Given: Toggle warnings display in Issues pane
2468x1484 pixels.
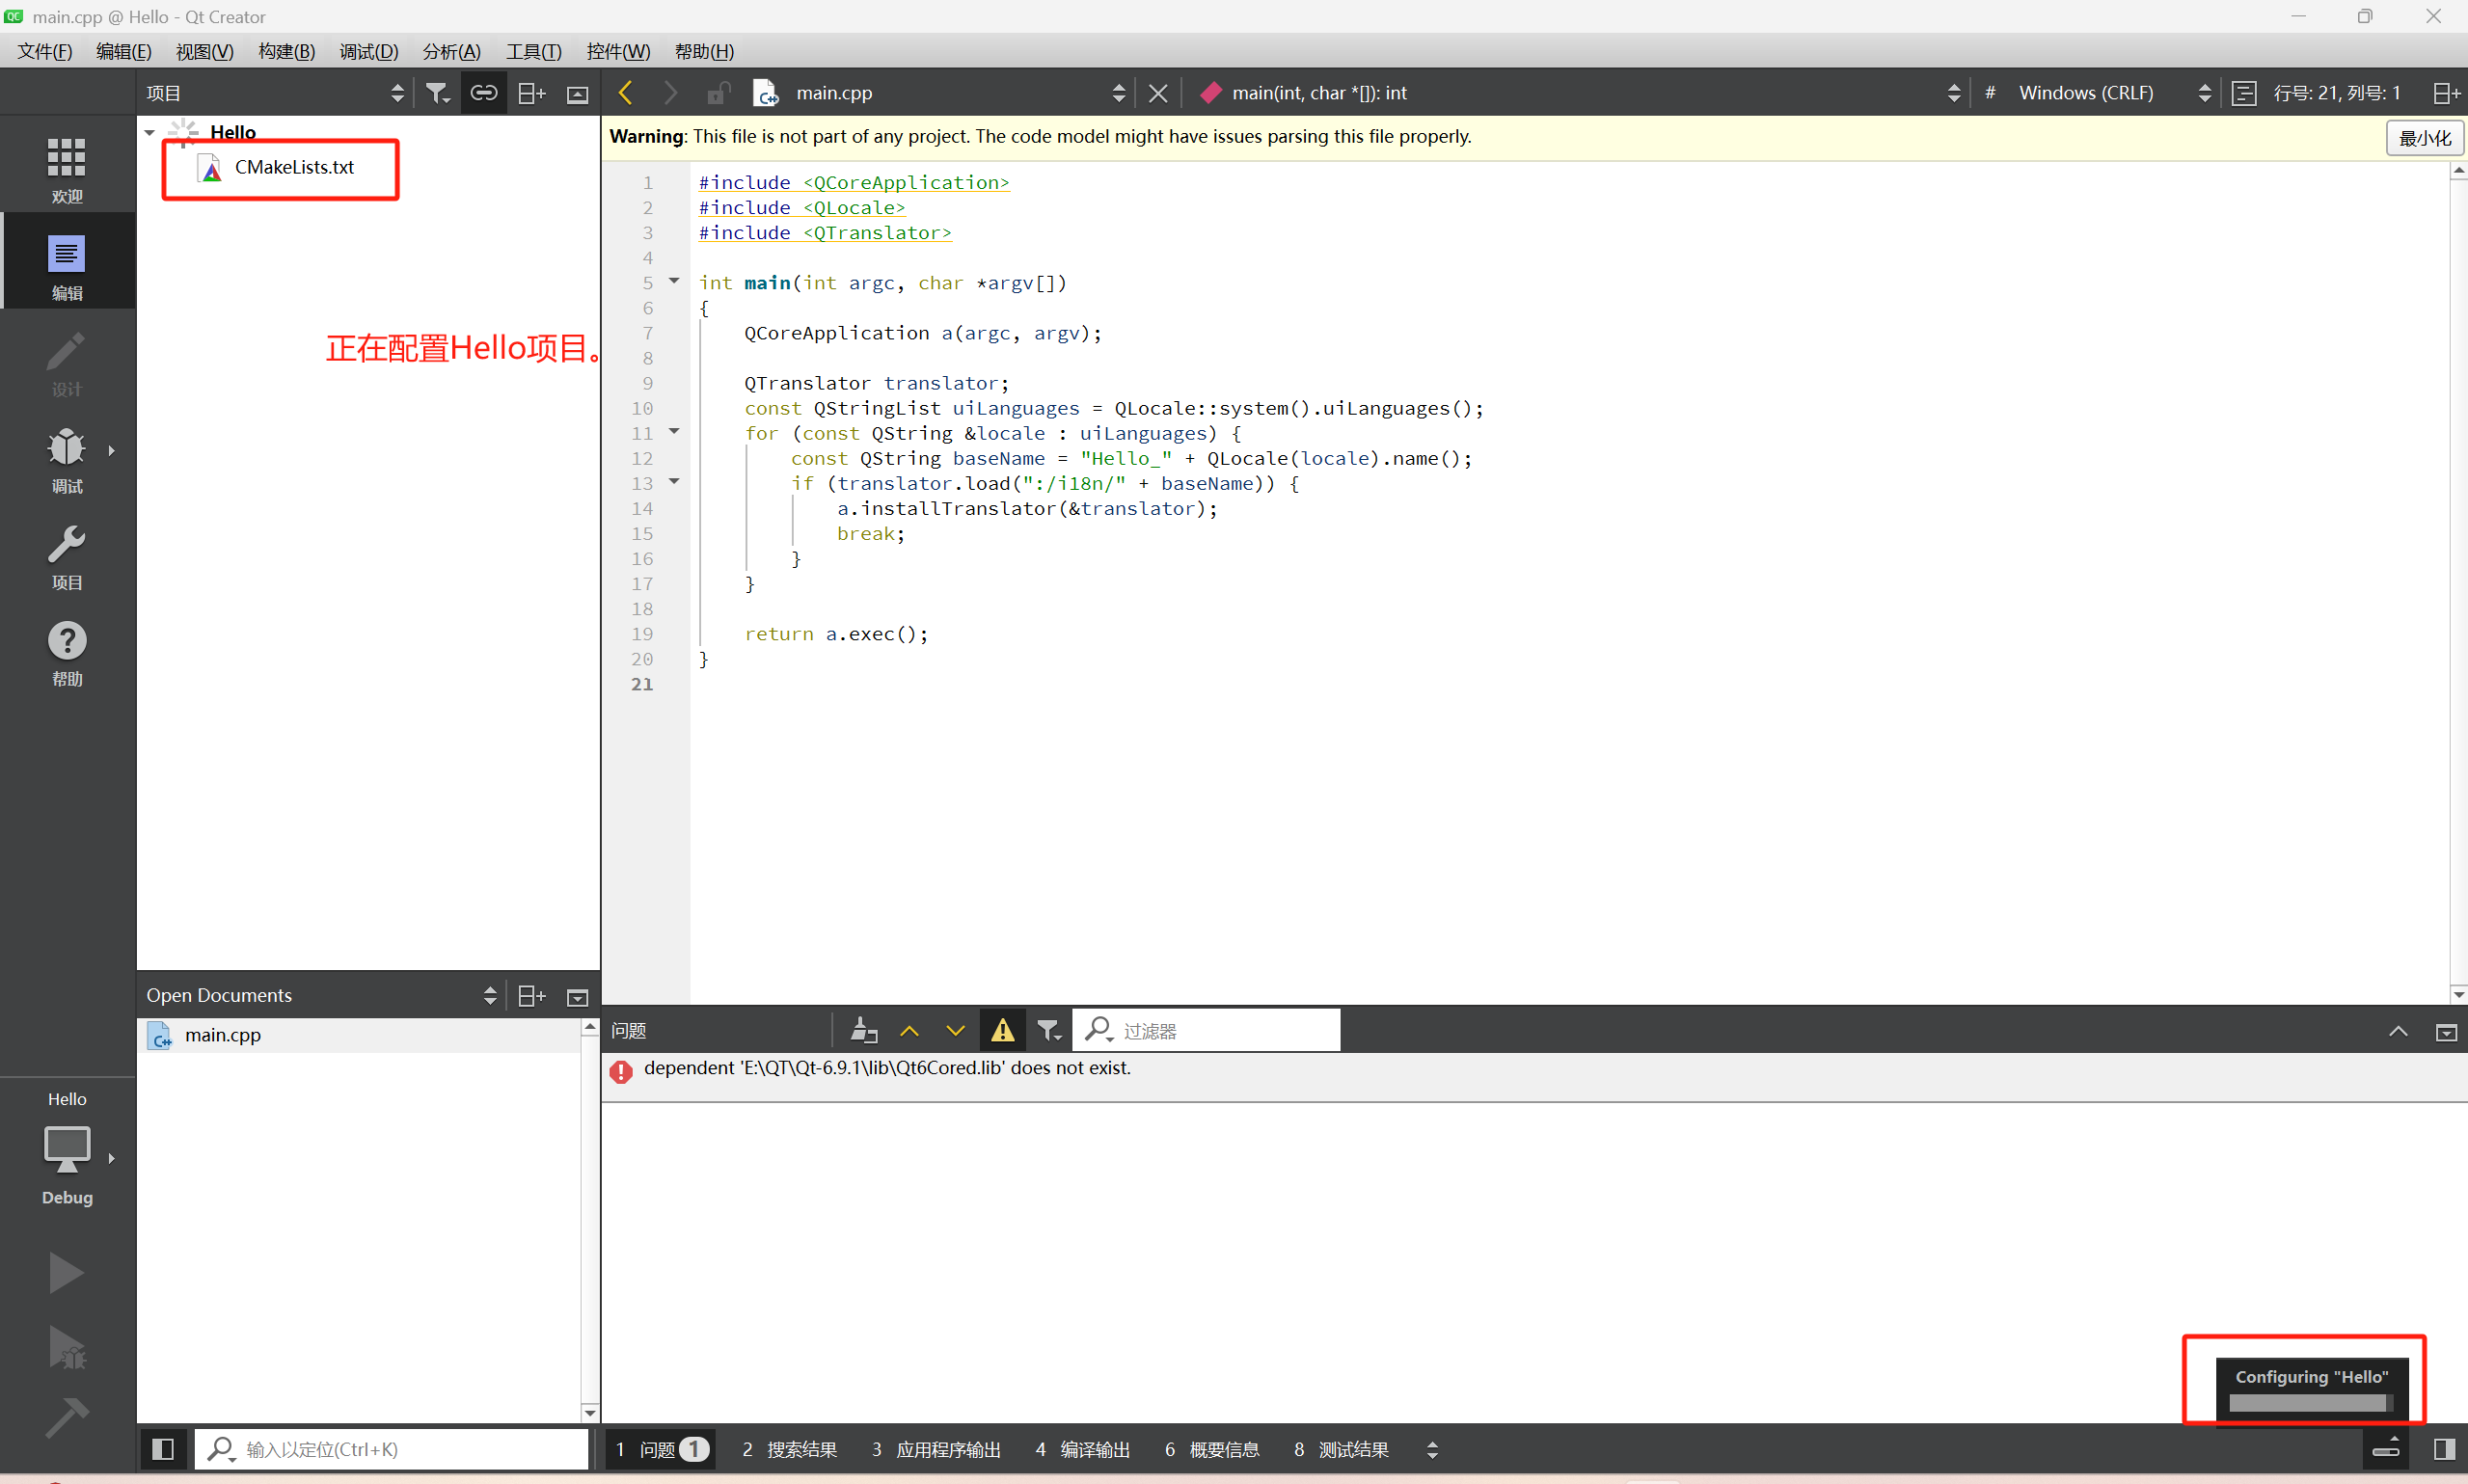Looking at the screenshot, I should (x=1002, y=1030).
